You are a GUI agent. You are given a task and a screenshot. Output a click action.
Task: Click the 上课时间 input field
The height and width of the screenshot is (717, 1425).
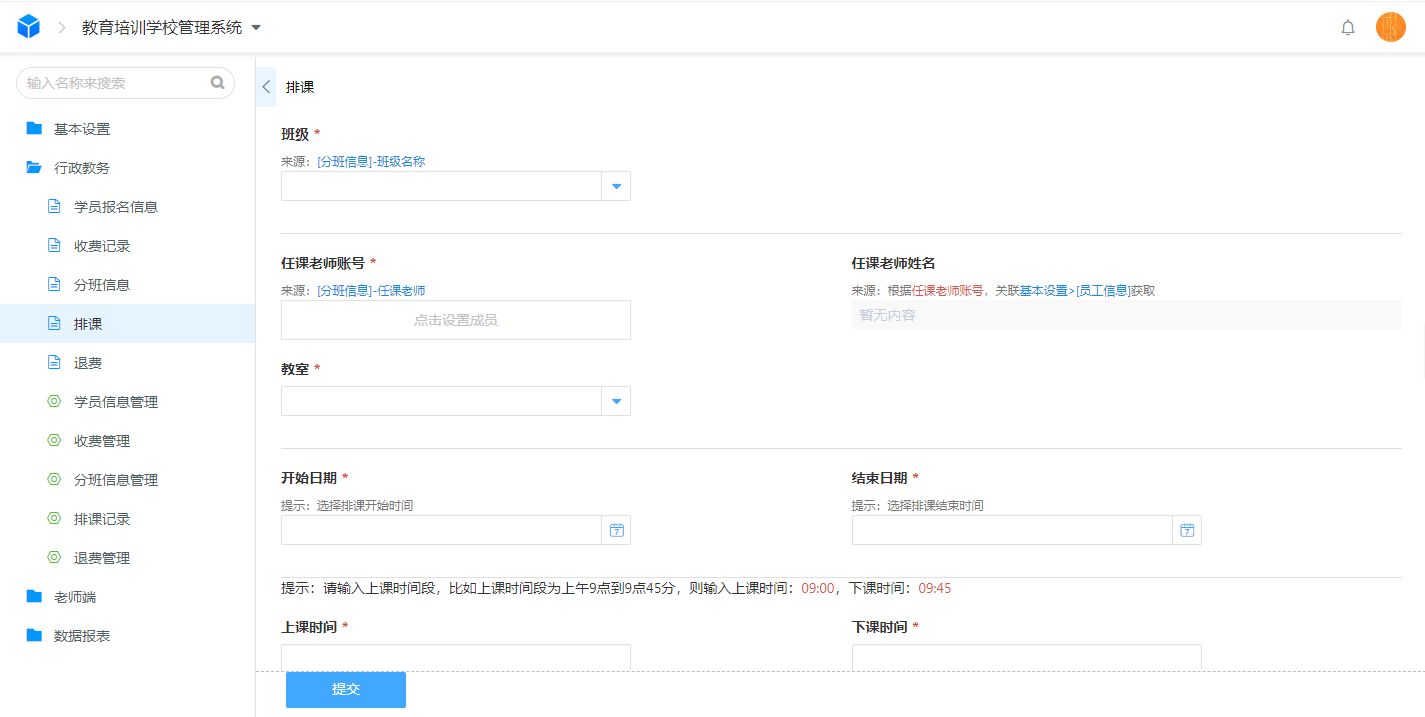pyautogui.click(x=455, y=657)
